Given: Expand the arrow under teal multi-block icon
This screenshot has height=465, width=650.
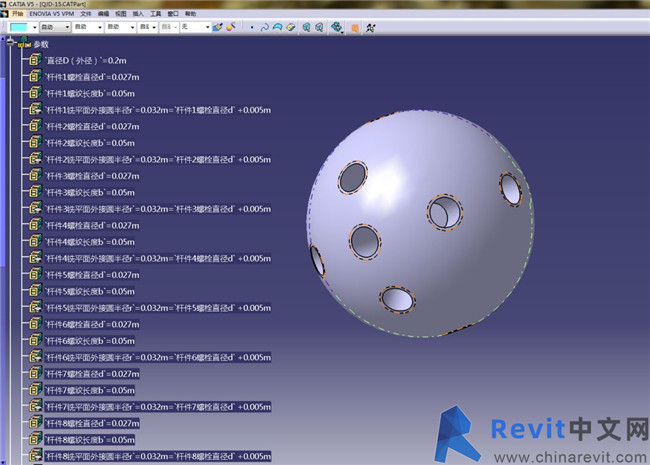Looking at the screenshot, I should [342, 32].
